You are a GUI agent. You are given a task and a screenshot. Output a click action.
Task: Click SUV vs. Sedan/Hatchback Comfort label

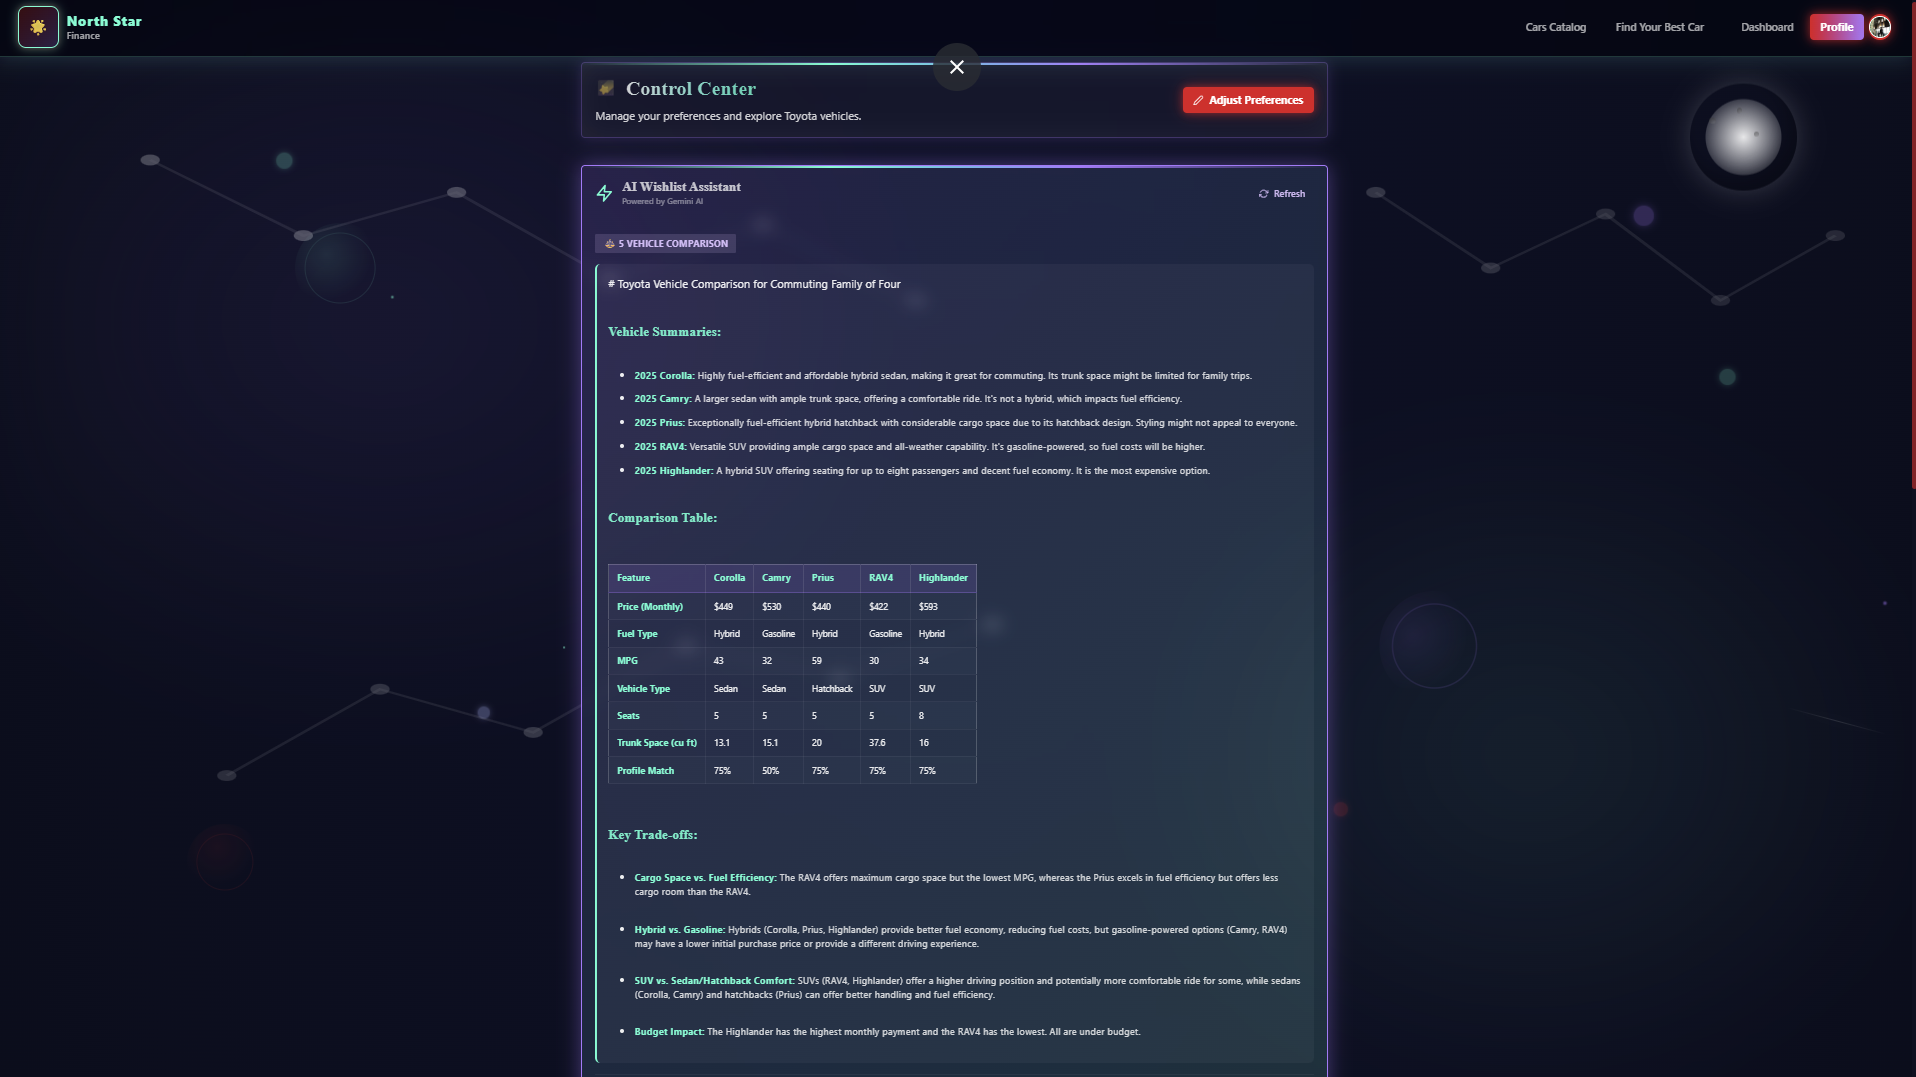pos(714,981)
